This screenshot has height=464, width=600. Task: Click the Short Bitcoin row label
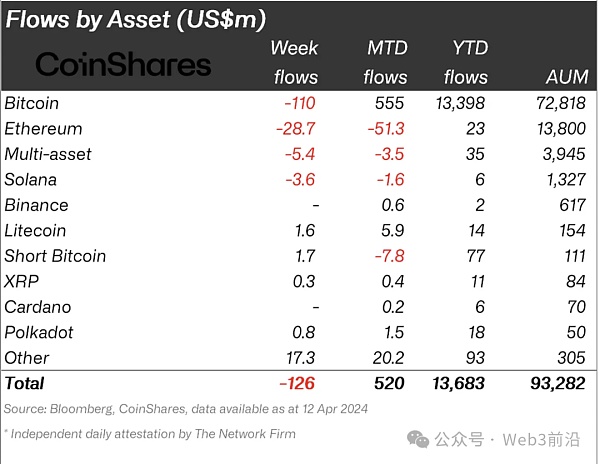(x=55, y=256)
